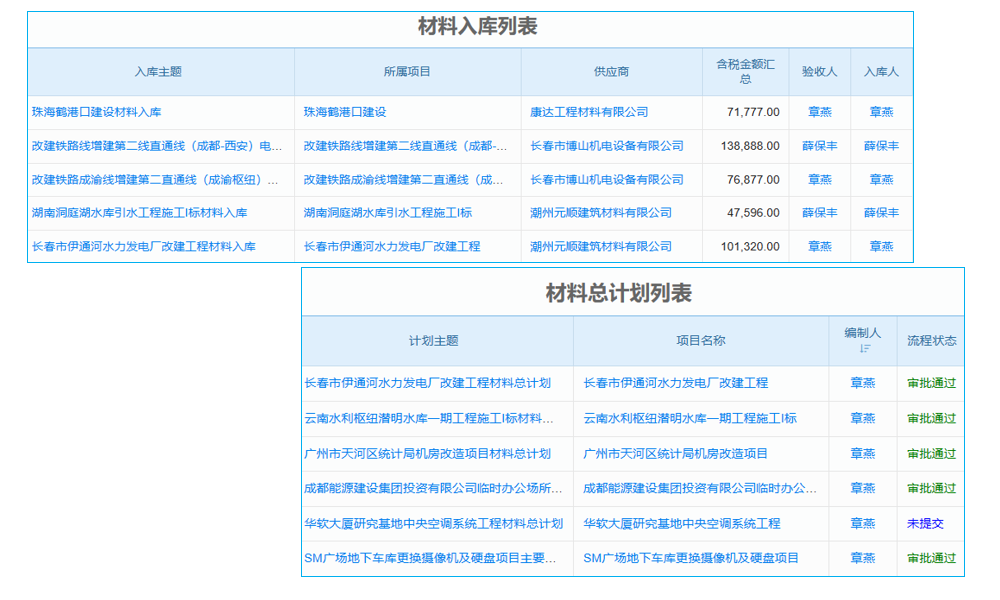The width and height of the screenshot is (1000, 600).
Task: Click 章燕 编制人 of the 成都能源 row
Action: [863, 488]
